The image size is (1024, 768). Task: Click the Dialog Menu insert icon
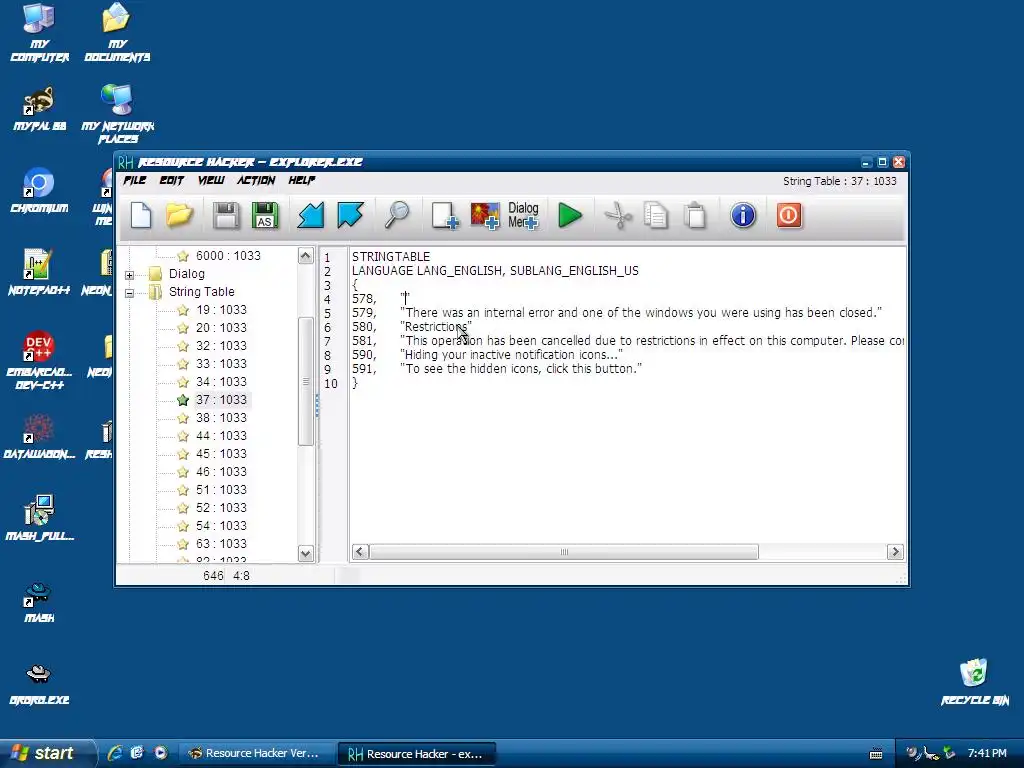[523, 216]
